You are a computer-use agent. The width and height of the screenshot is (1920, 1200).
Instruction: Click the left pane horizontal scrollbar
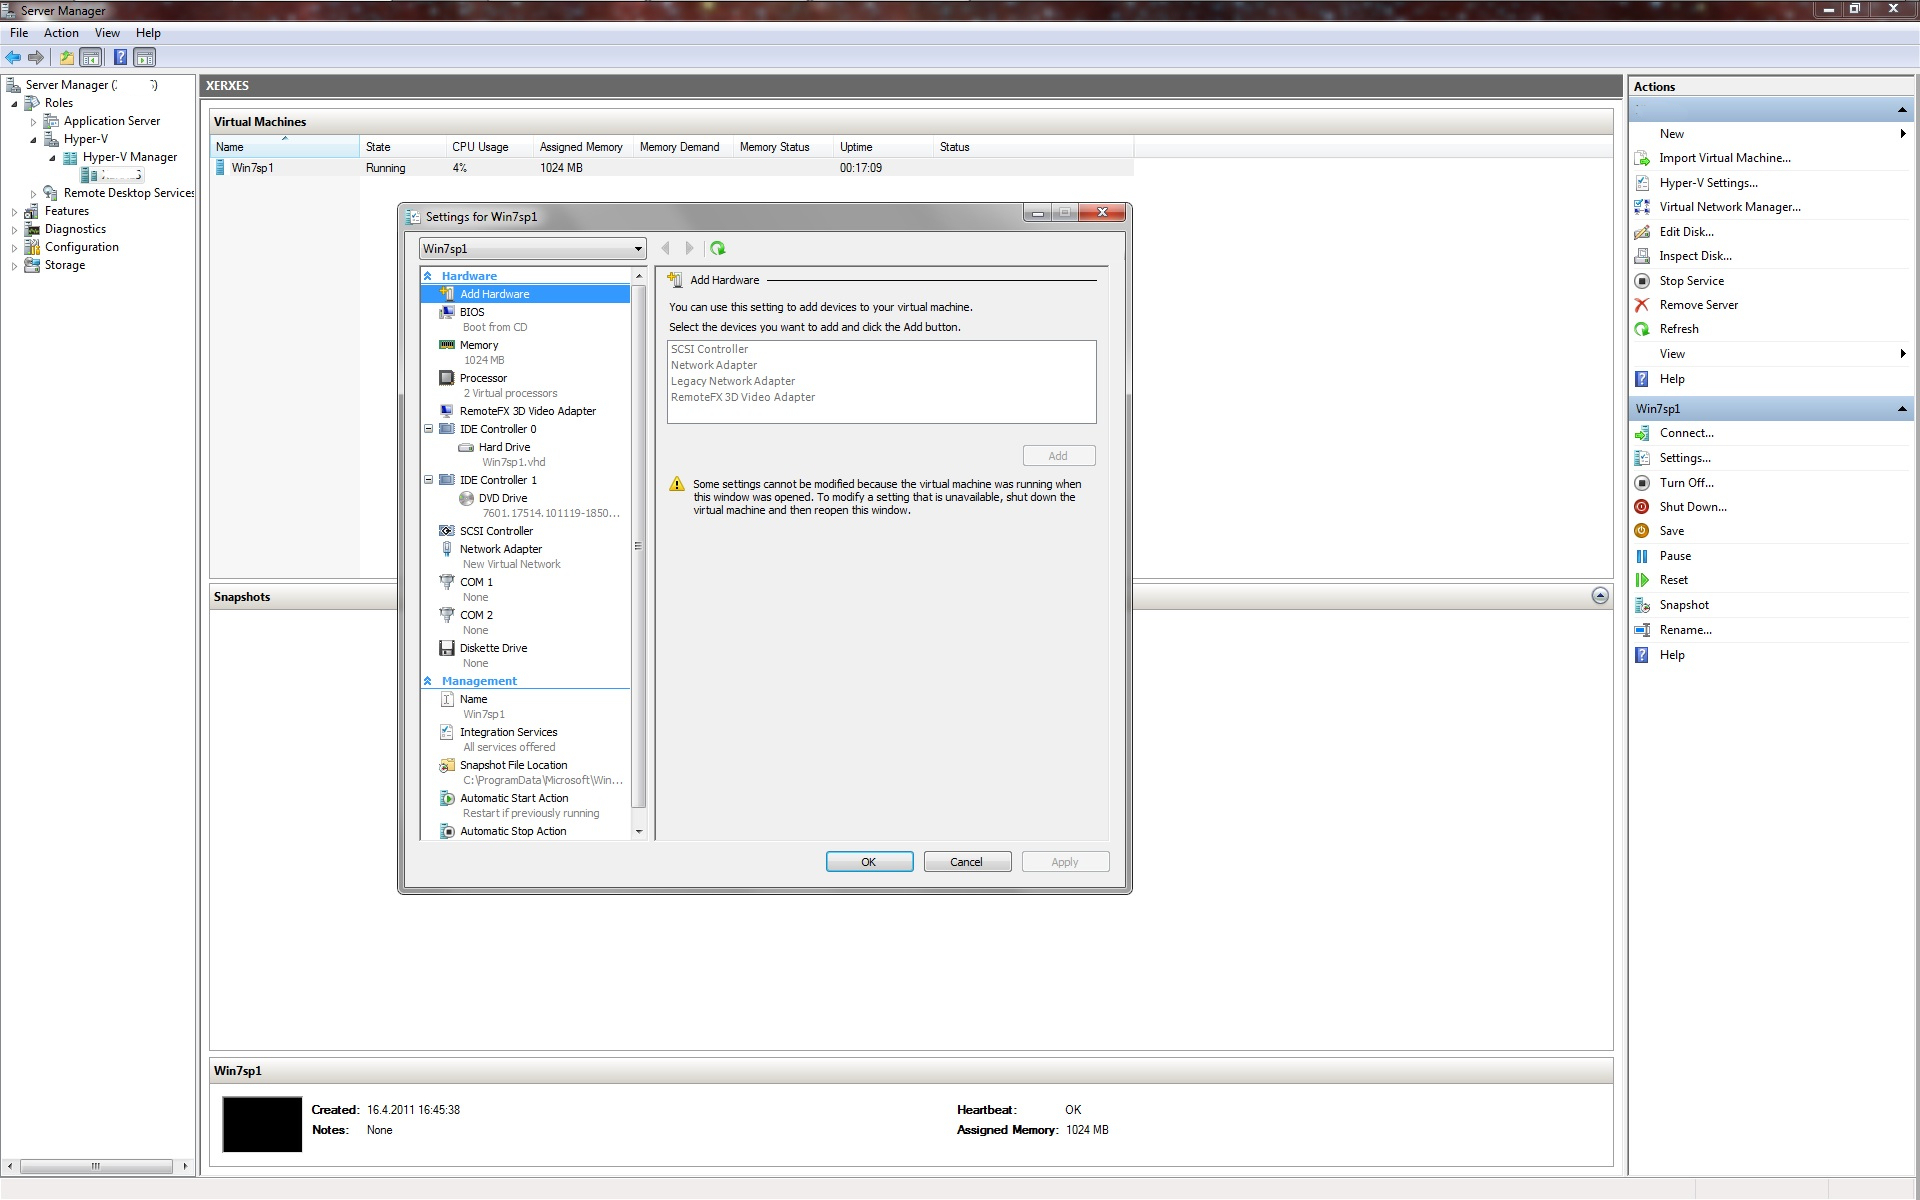(x=97, y=1166)
